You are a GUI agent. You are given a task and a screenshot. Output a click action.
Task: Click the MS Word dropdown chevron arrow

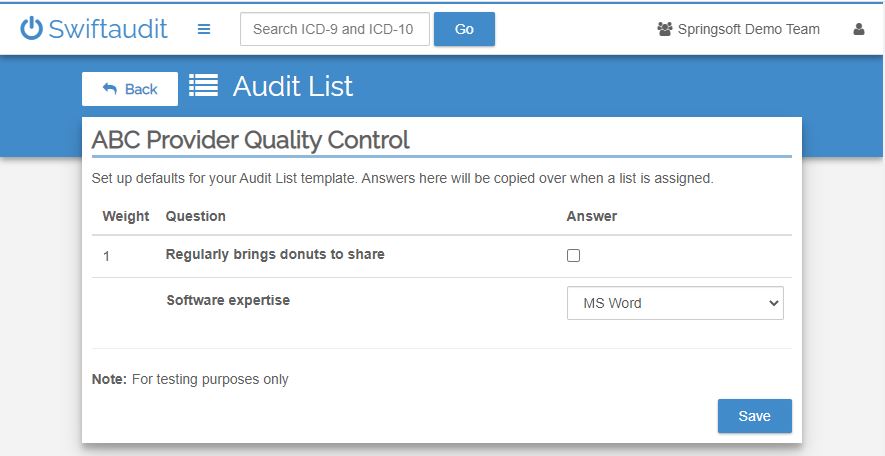[773, 303]
